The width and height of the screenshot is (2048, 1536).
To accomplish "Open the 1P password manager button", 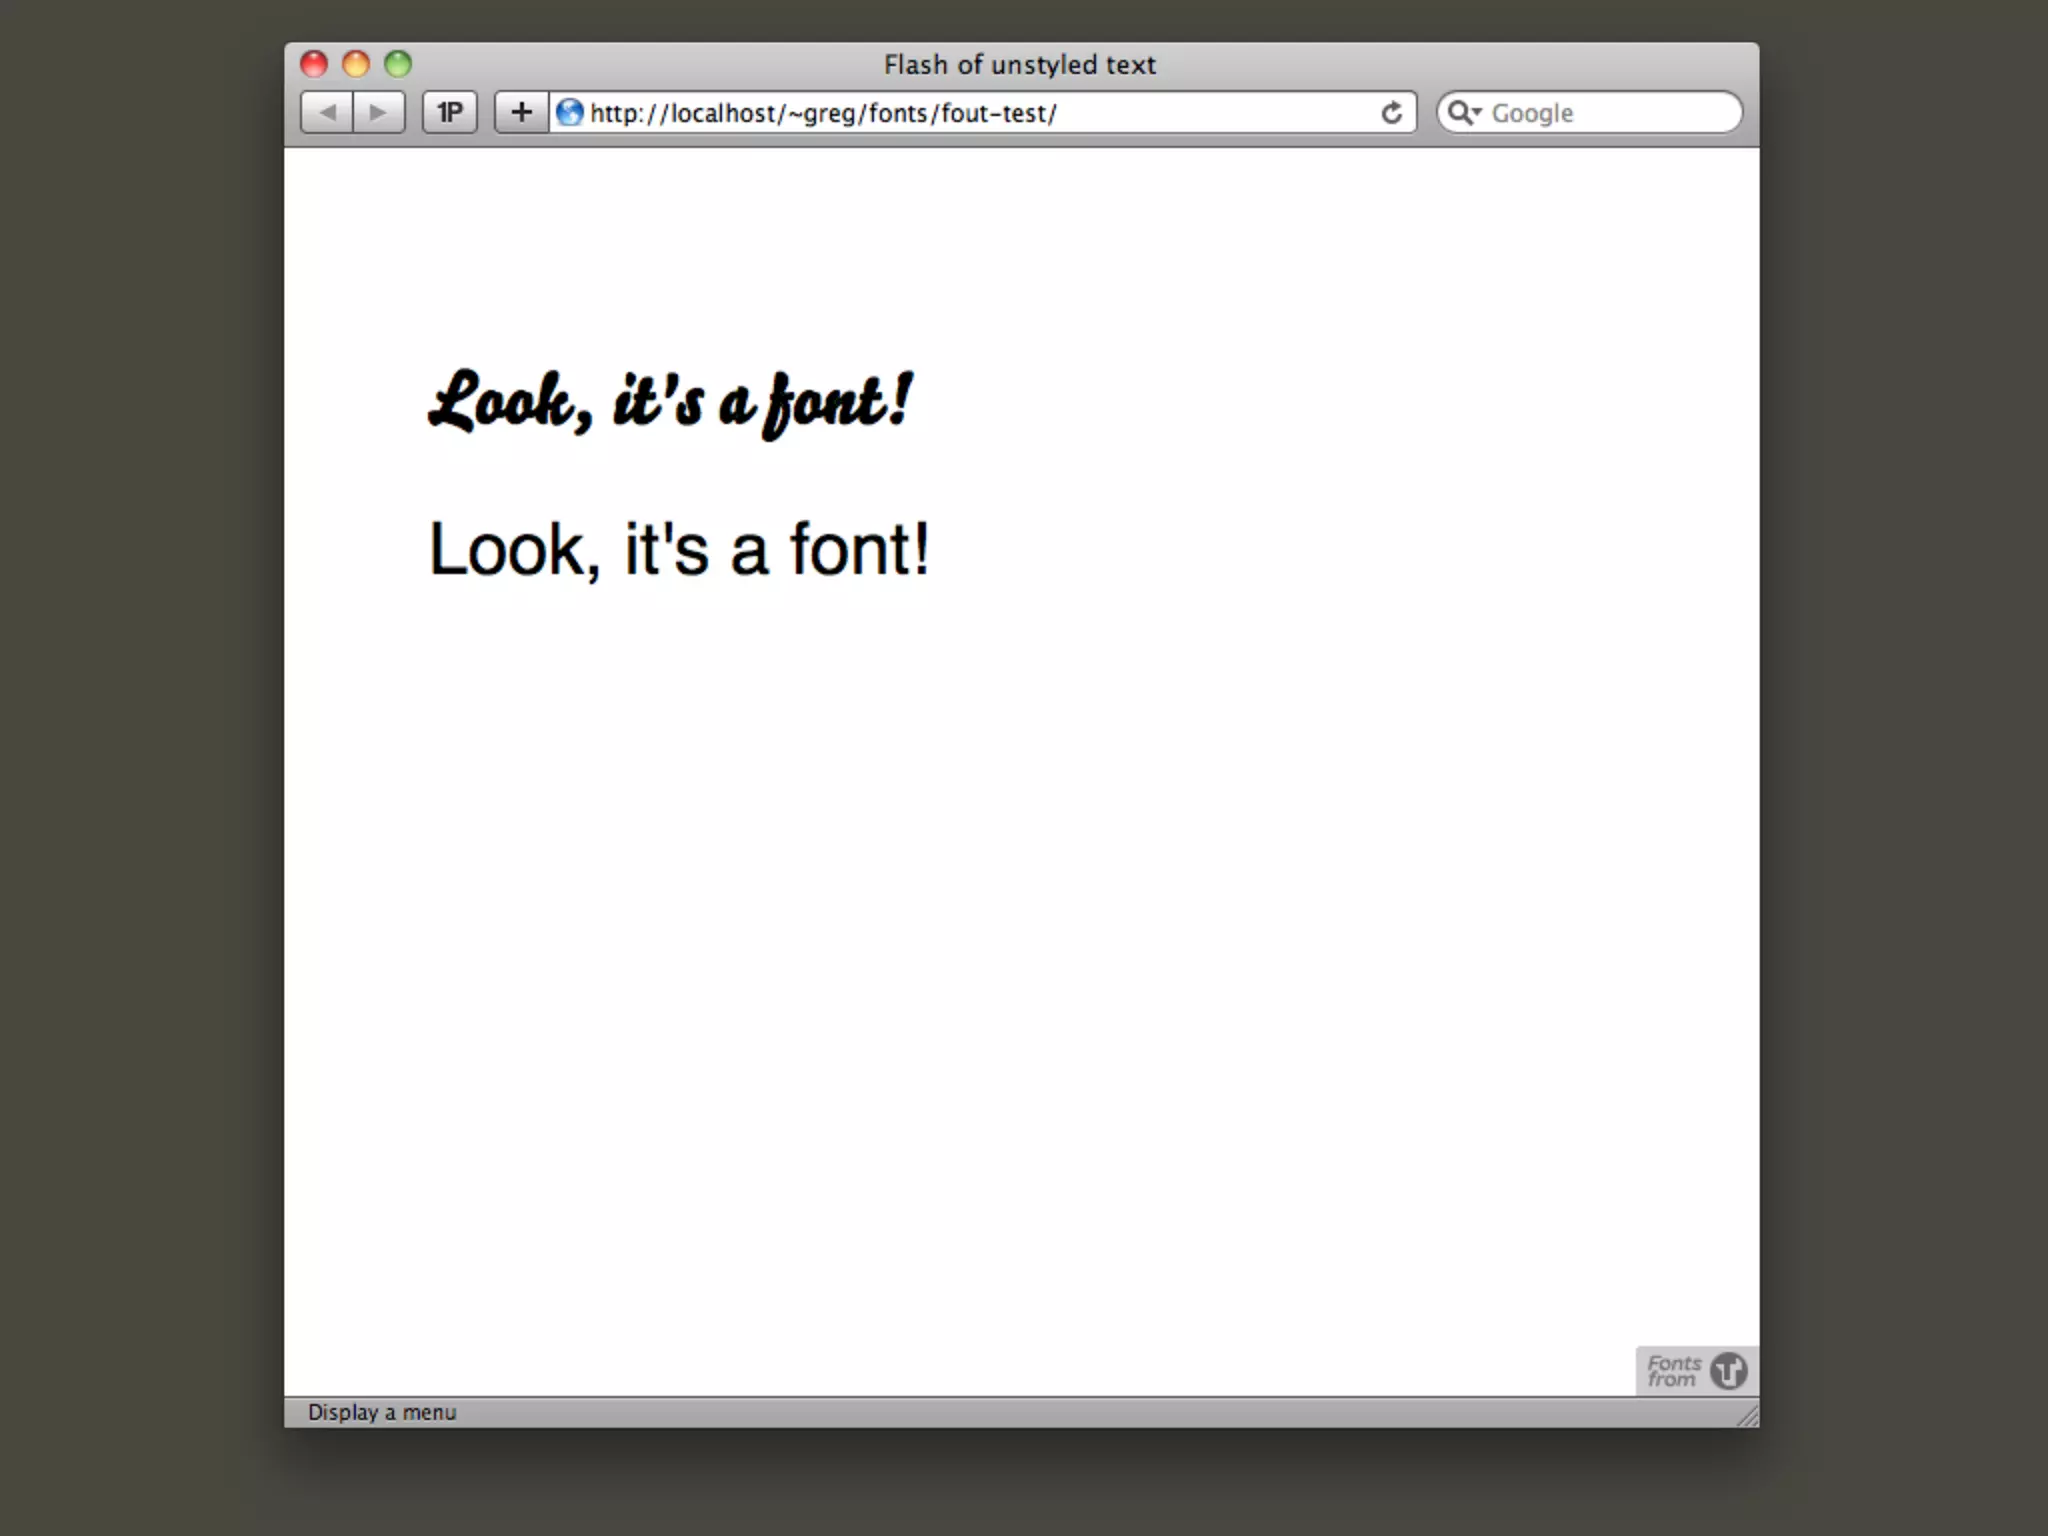I will click(450, 112).
